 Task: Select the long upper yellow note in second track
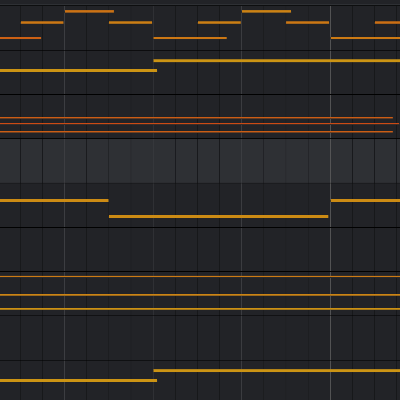pos(277,61)
